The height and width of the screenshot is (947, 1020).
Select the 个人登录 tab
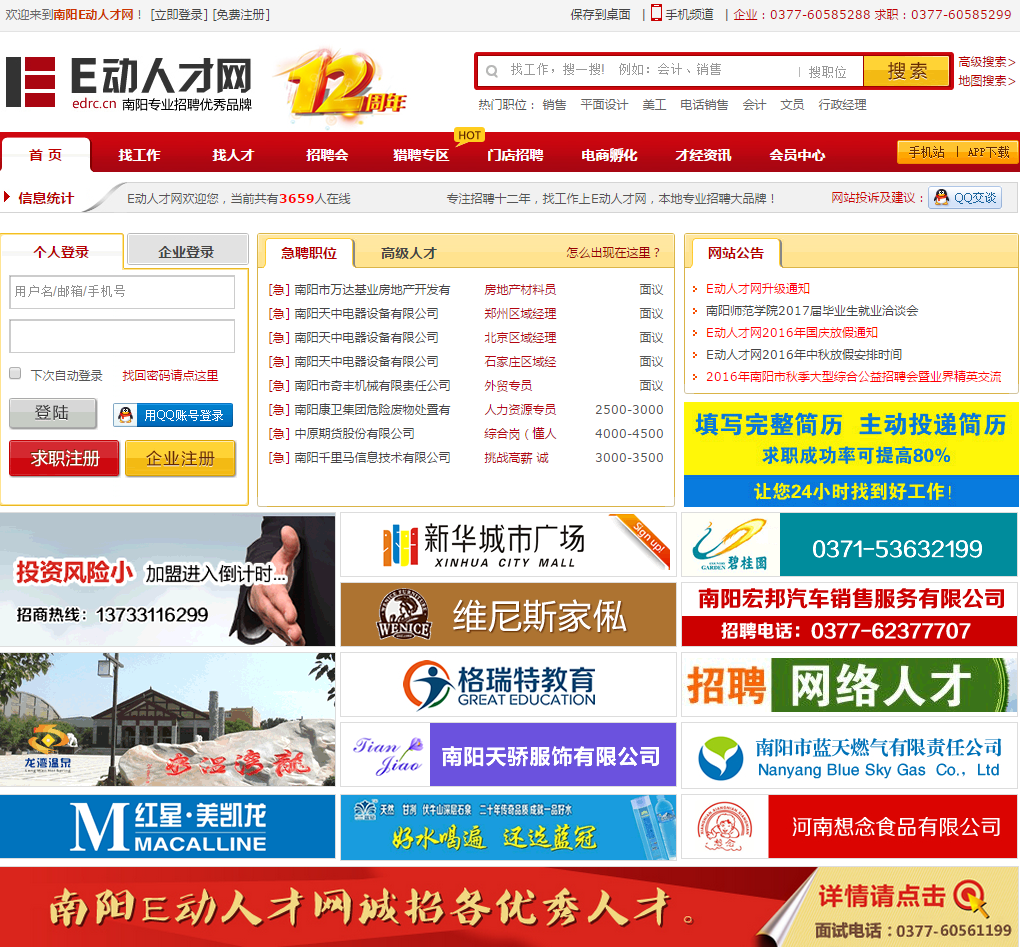click(61, 252)
